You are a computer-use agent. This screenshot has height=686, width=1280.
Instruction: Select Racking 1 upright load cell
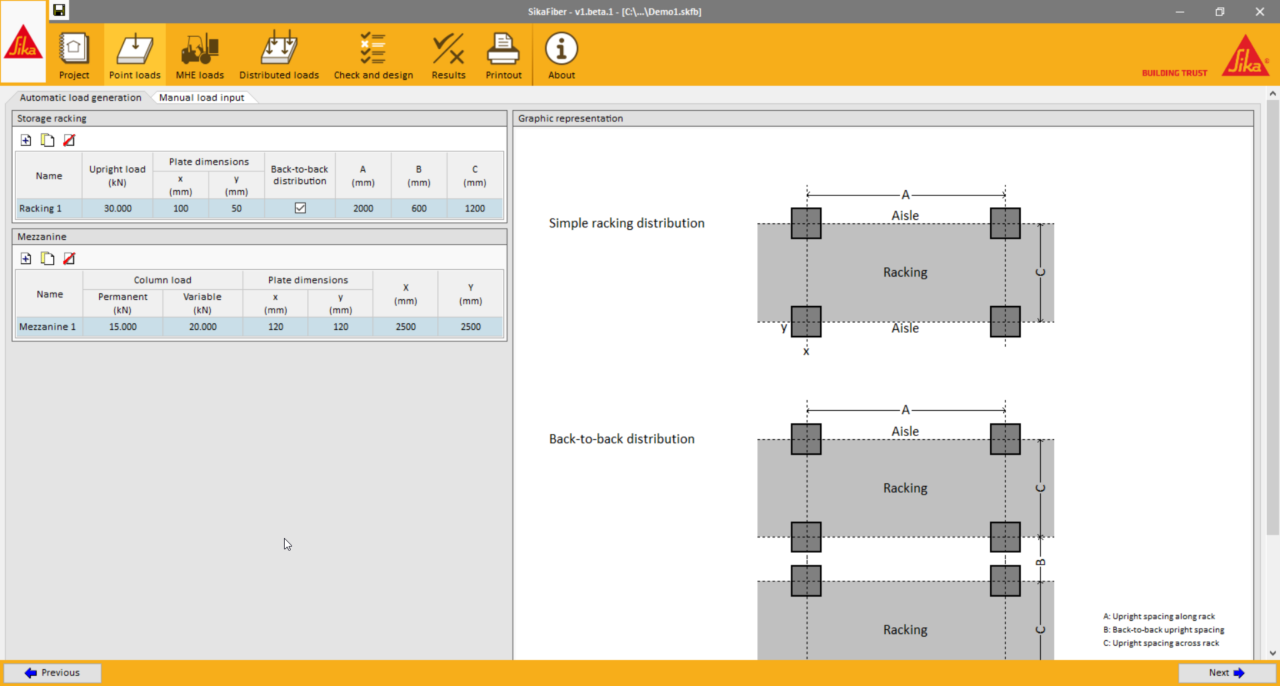pos(117,208)
